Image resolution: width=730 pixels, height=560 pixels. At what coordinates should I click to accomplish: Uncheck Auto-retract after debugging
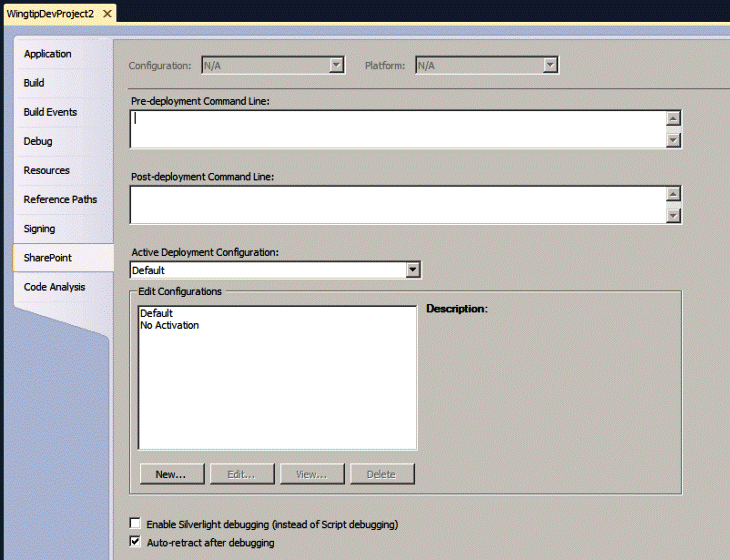point(135,542)
